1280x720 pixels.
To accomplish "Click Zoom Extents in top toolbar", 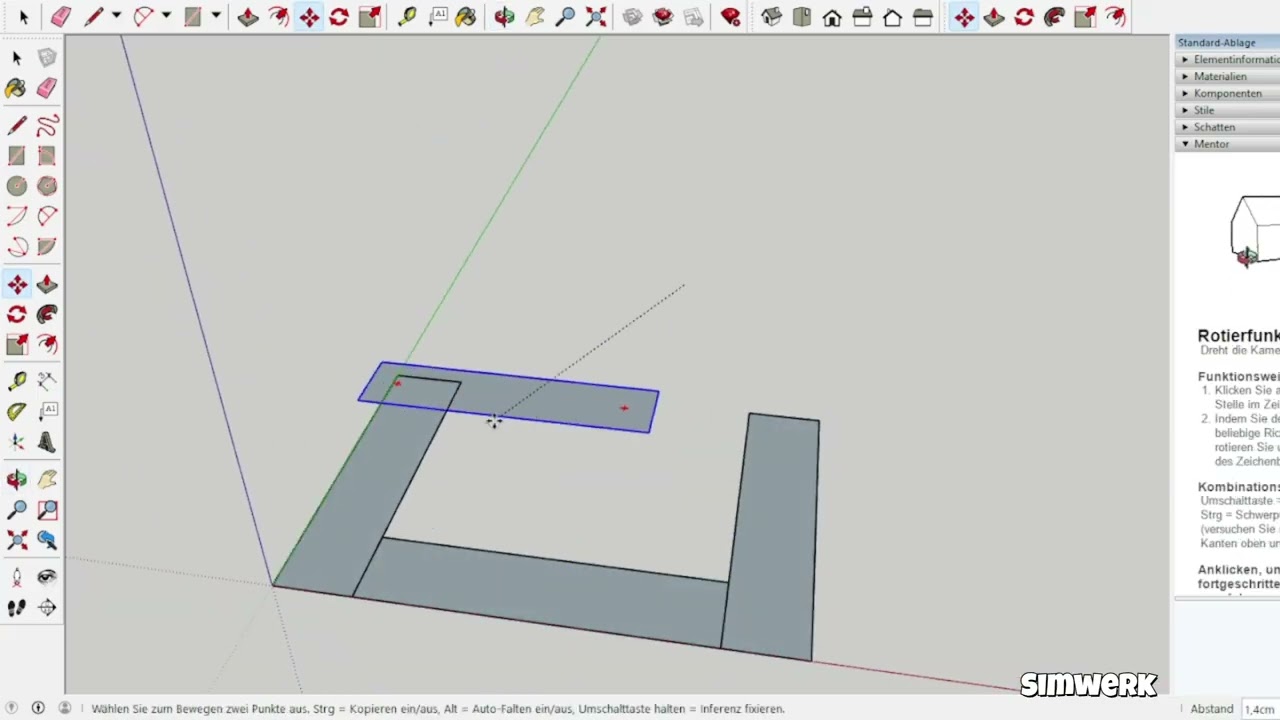I will point(596,17).
